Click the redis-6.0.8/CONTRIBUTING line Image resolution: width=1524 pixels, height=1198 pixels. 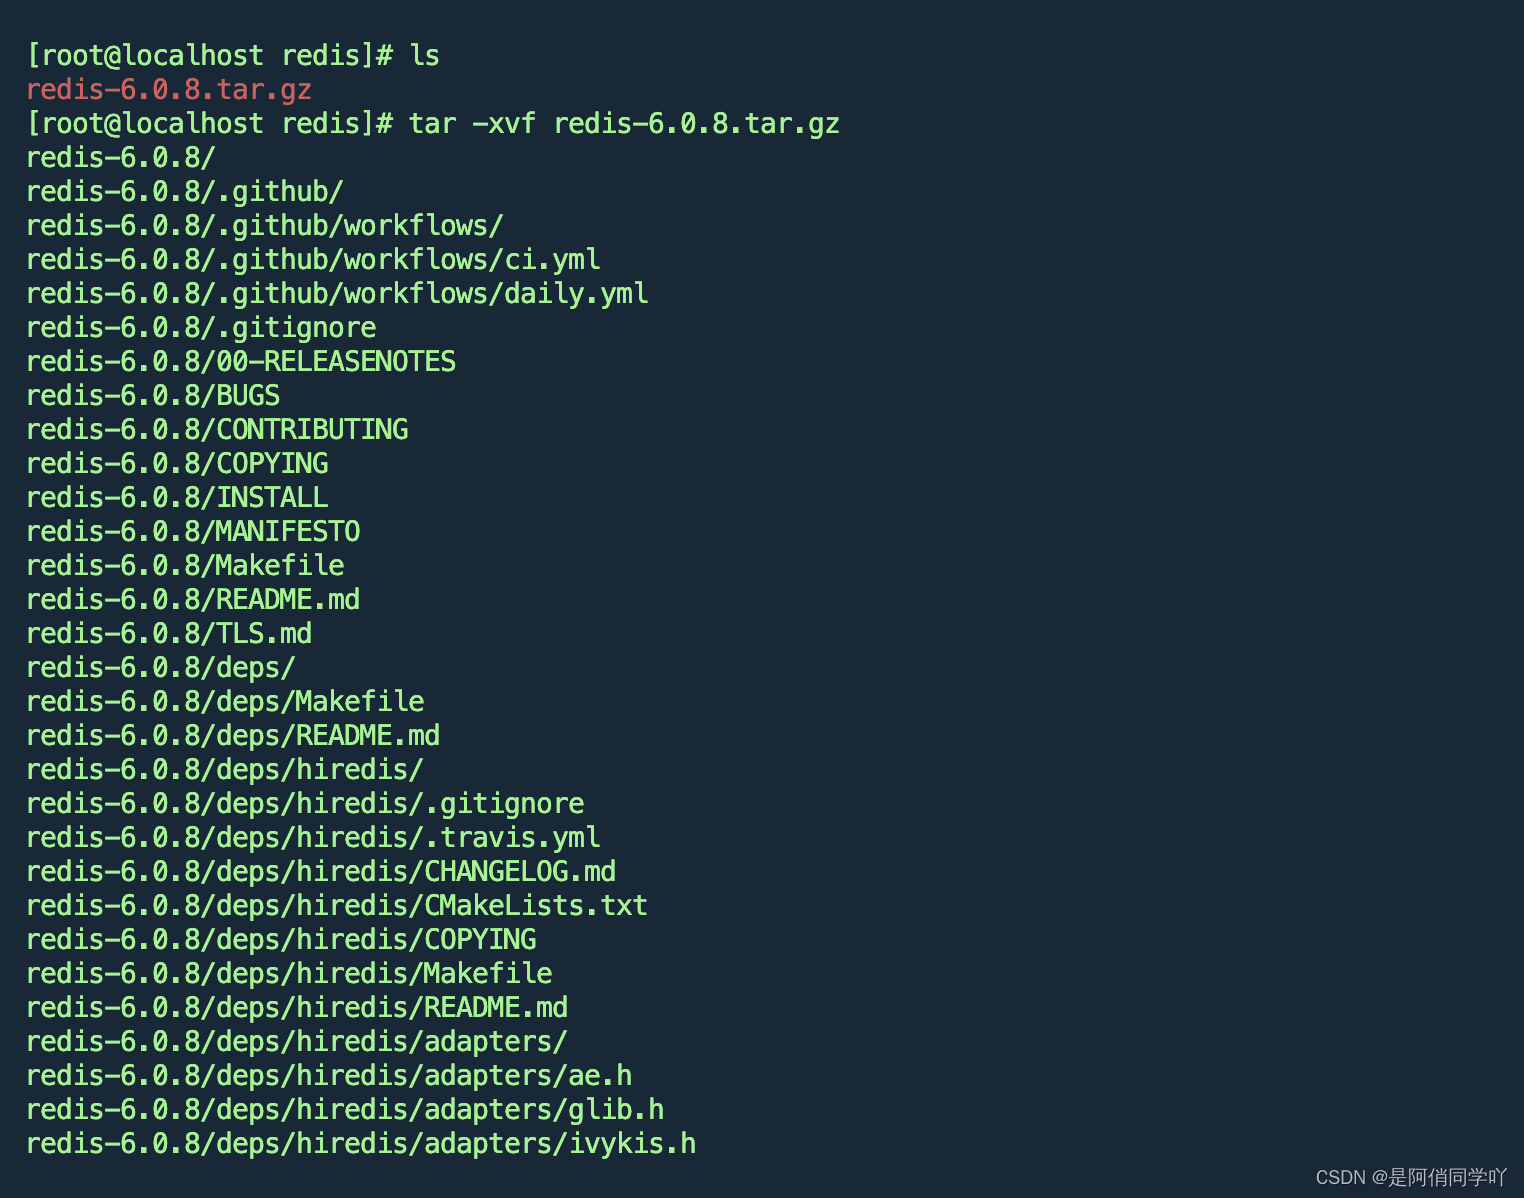tap(217, 430)
